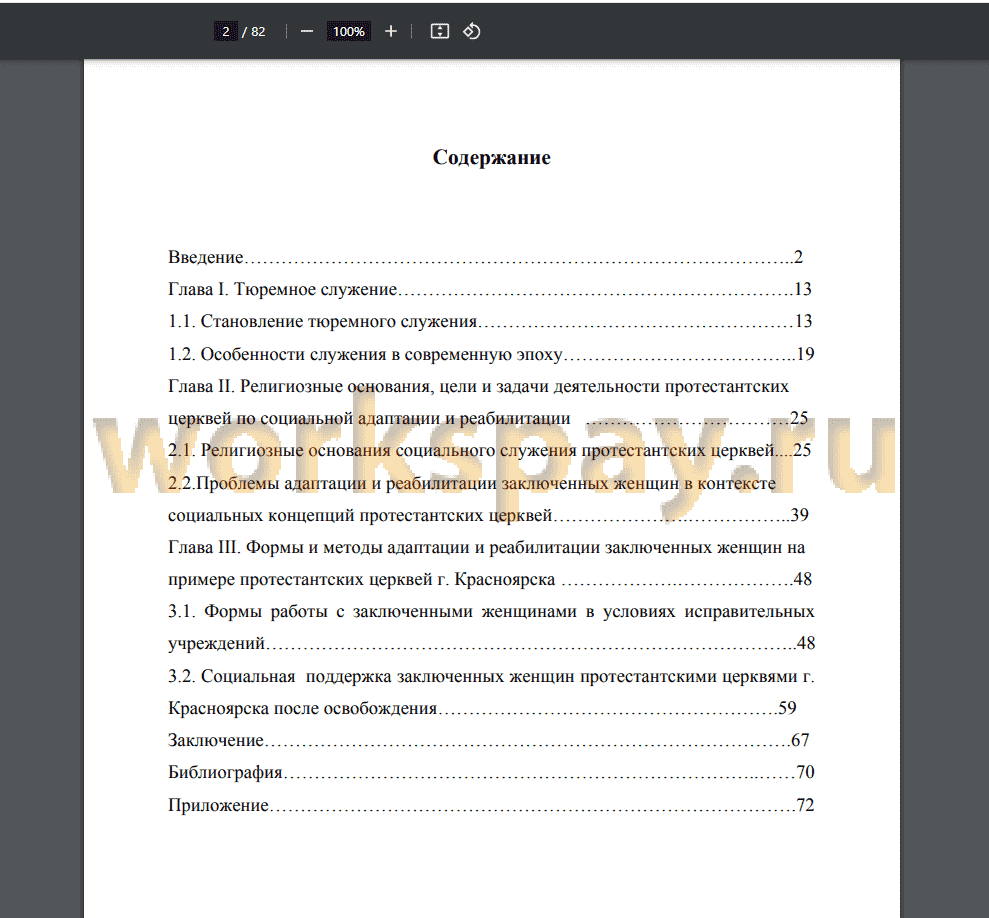Click the rotate document icon

pos(472,32)
